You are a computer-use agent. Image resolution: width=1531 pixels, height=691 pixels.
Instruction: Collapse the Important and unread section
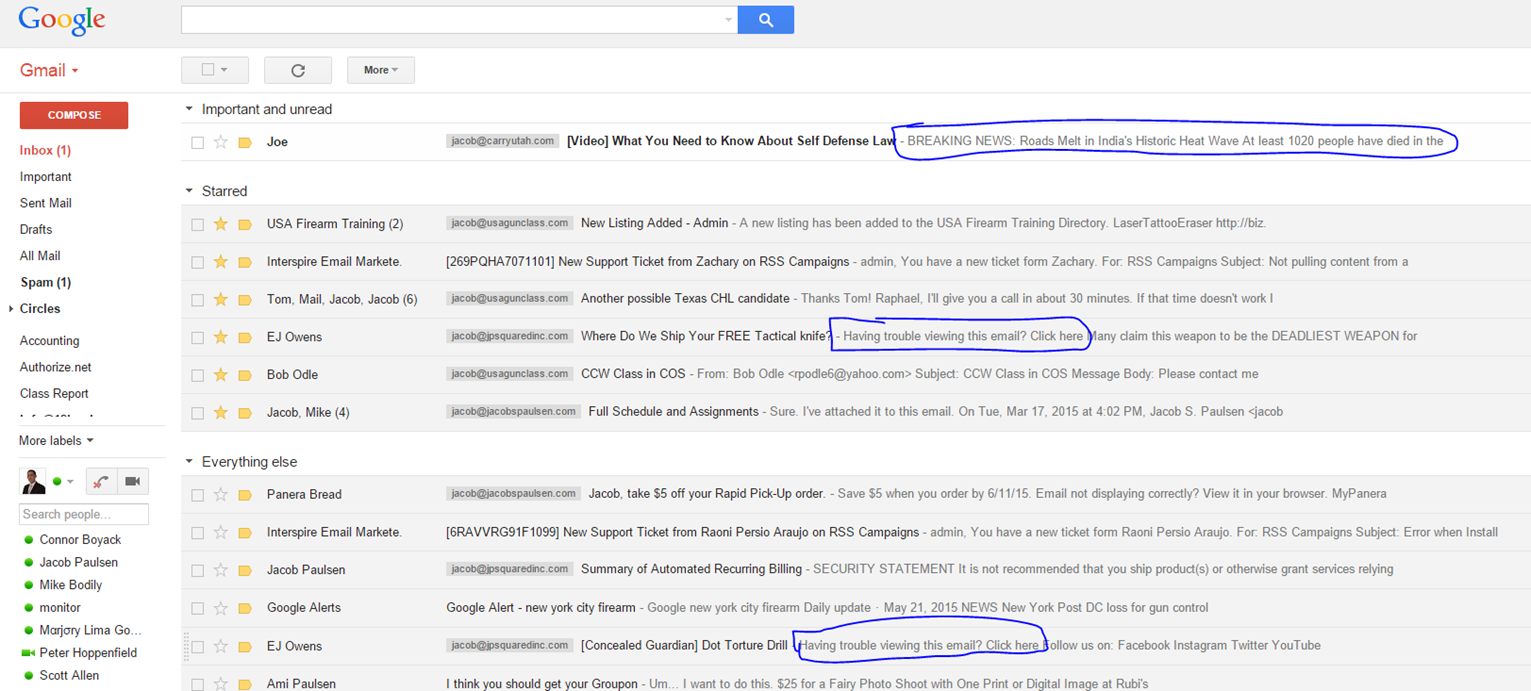click(189, 109)
